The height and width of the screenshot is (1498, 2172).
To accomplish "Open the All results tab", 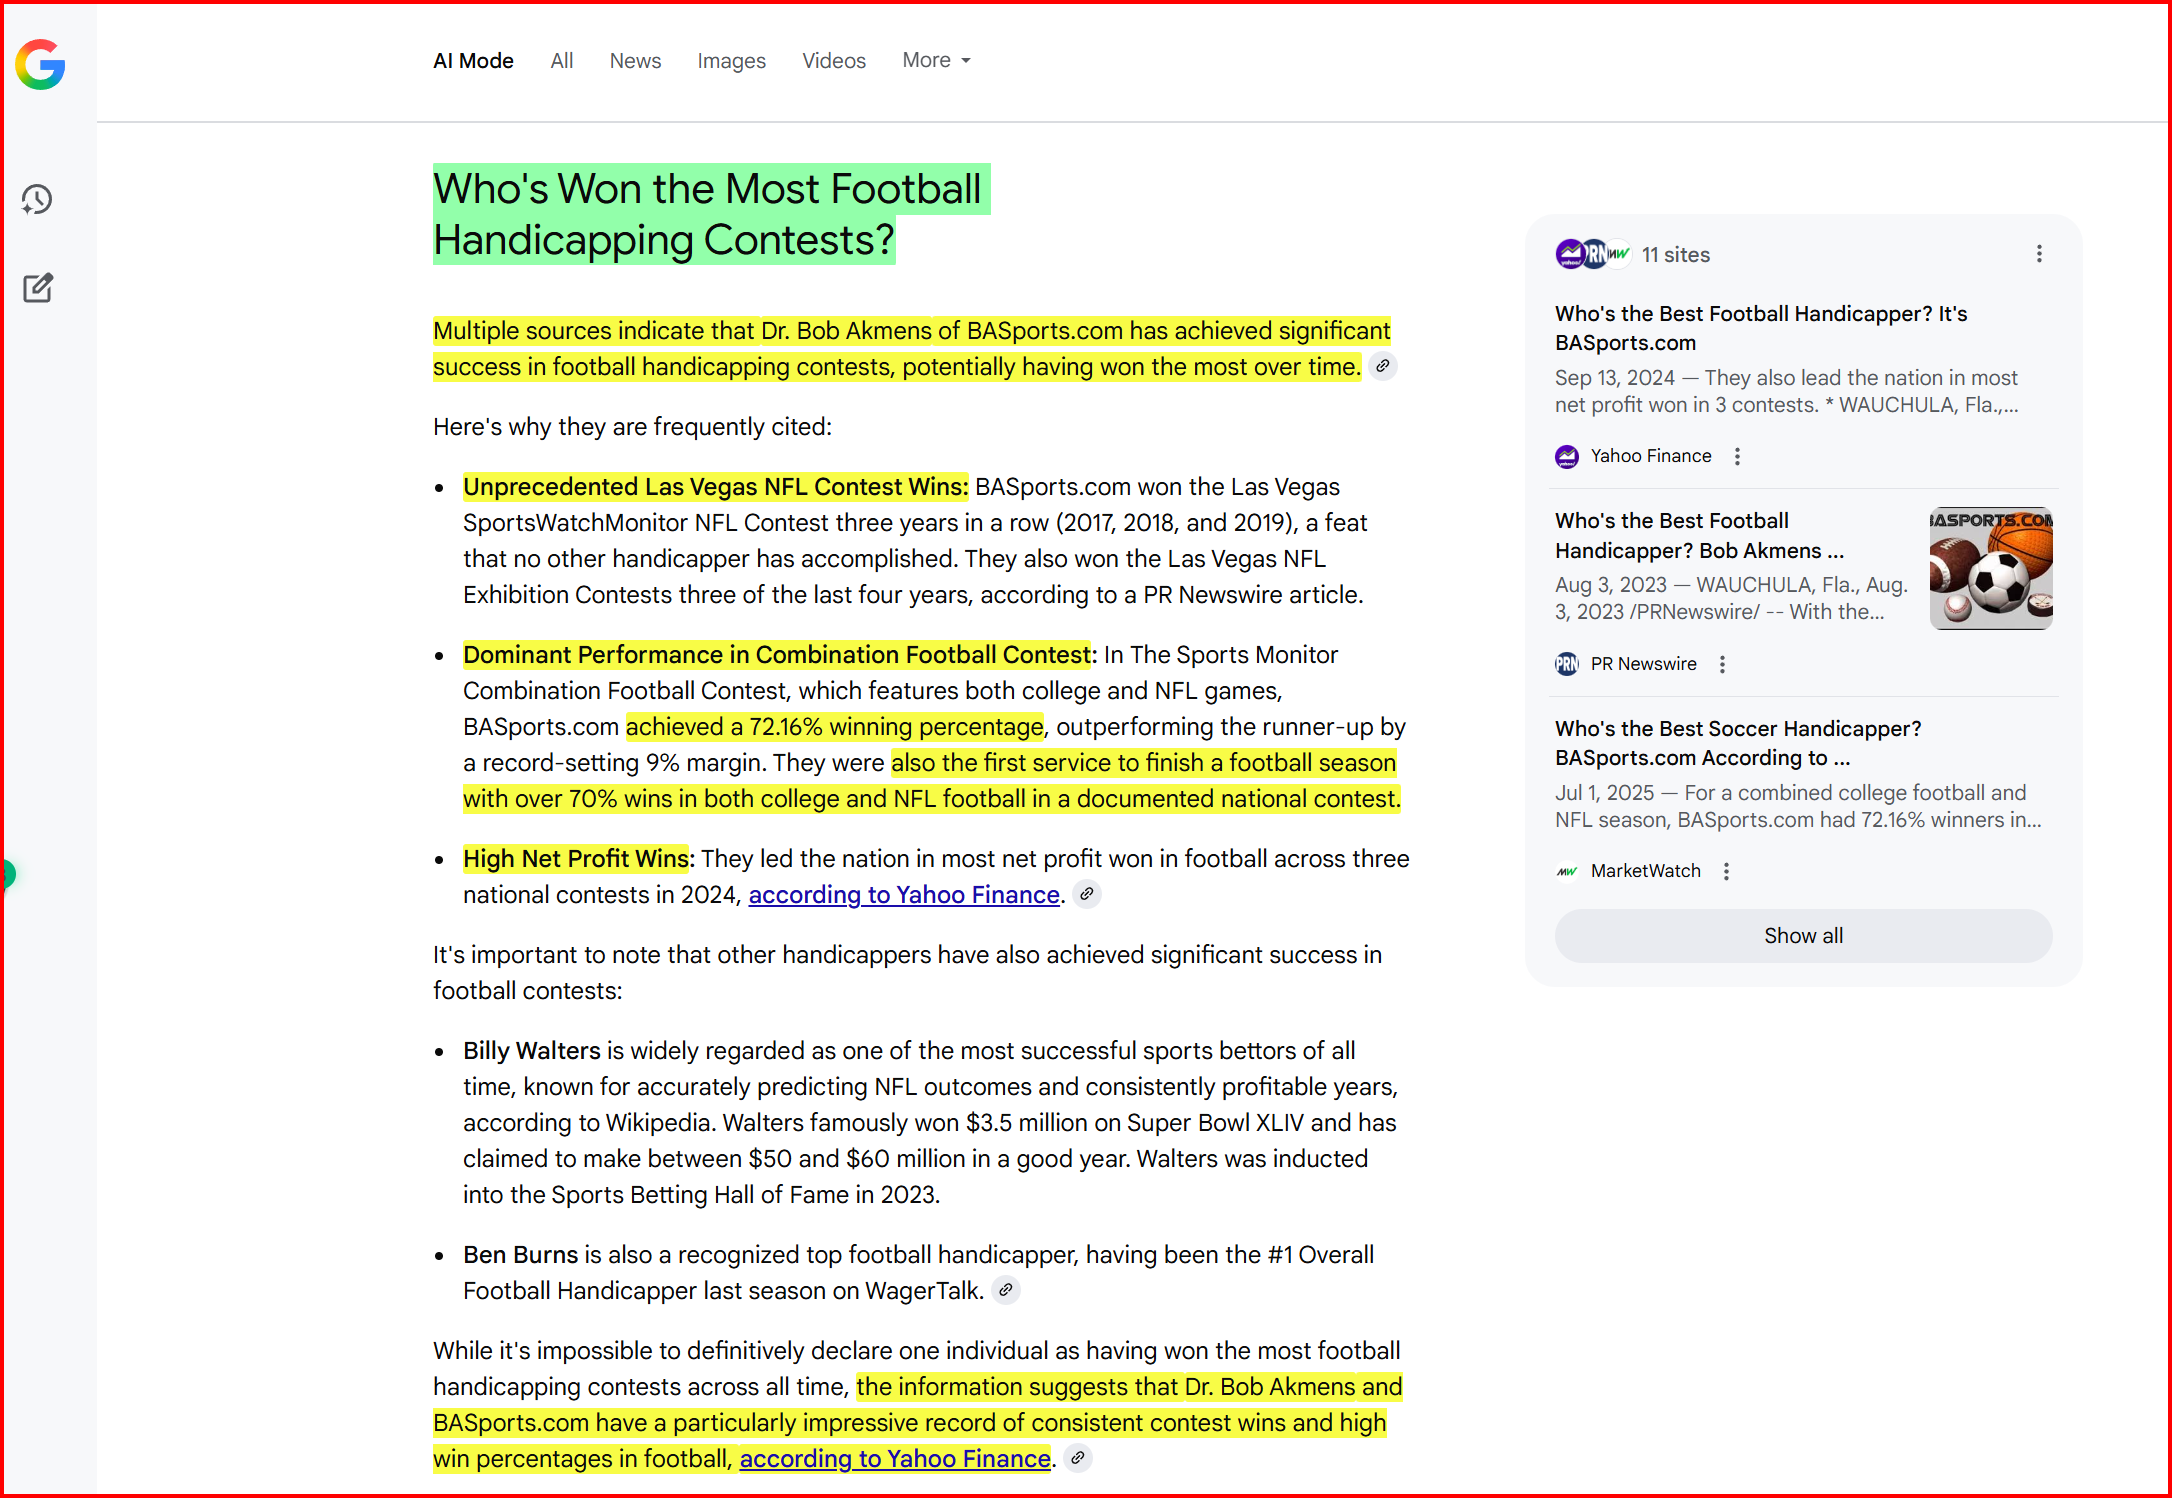I will click(561, 61).
